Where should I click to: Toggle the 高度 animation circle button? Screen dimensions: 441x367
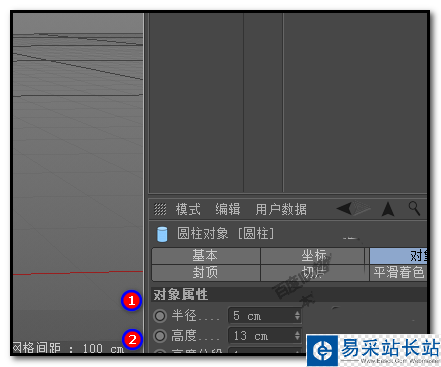pos(160,336)
